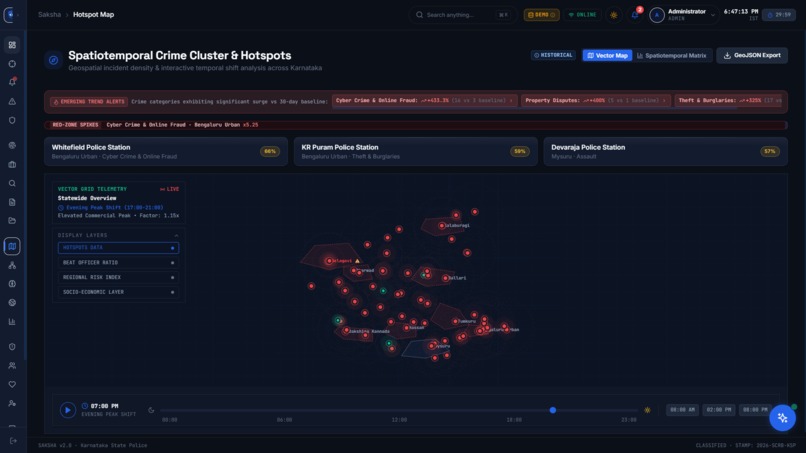Select the active map icon in sidebar
The width and height of the screenshot is (806, 453).
tap(12, 246)
